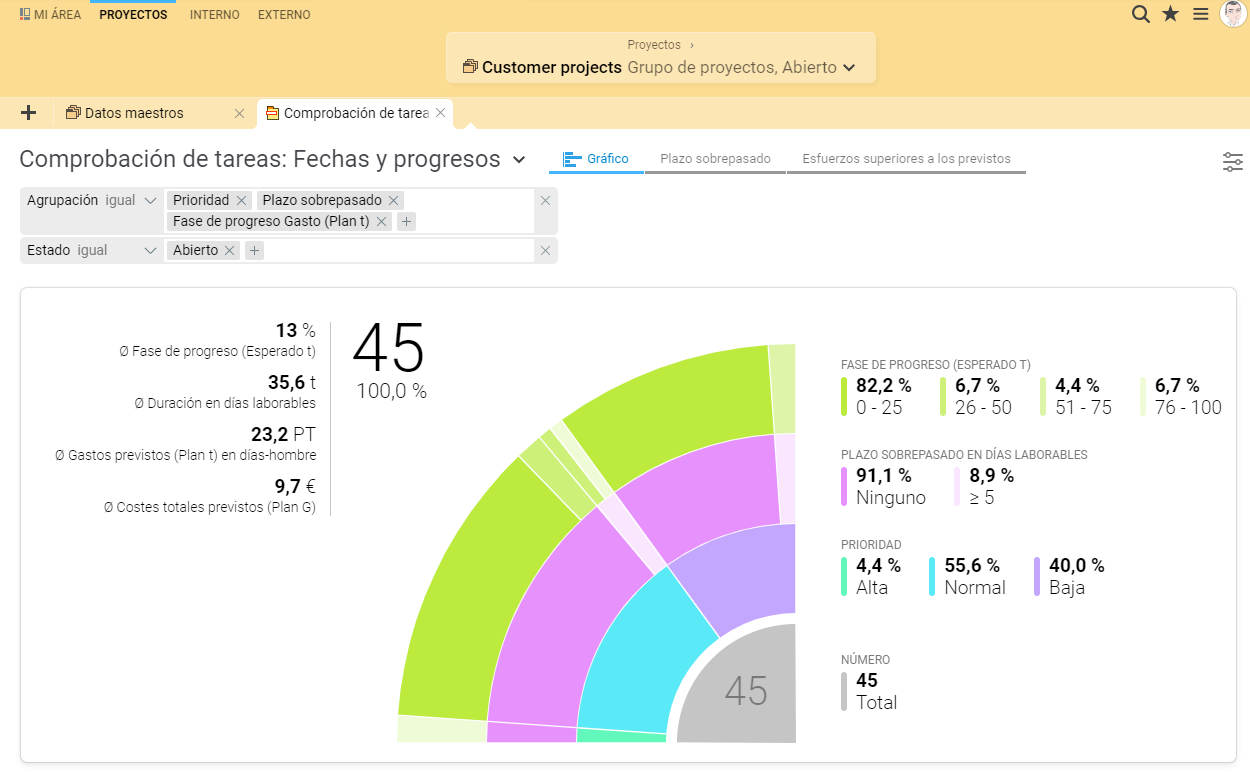Switch to Plazo sobrepasado tab
Viewport: 1250px width, 775px height.
point(715,159)
